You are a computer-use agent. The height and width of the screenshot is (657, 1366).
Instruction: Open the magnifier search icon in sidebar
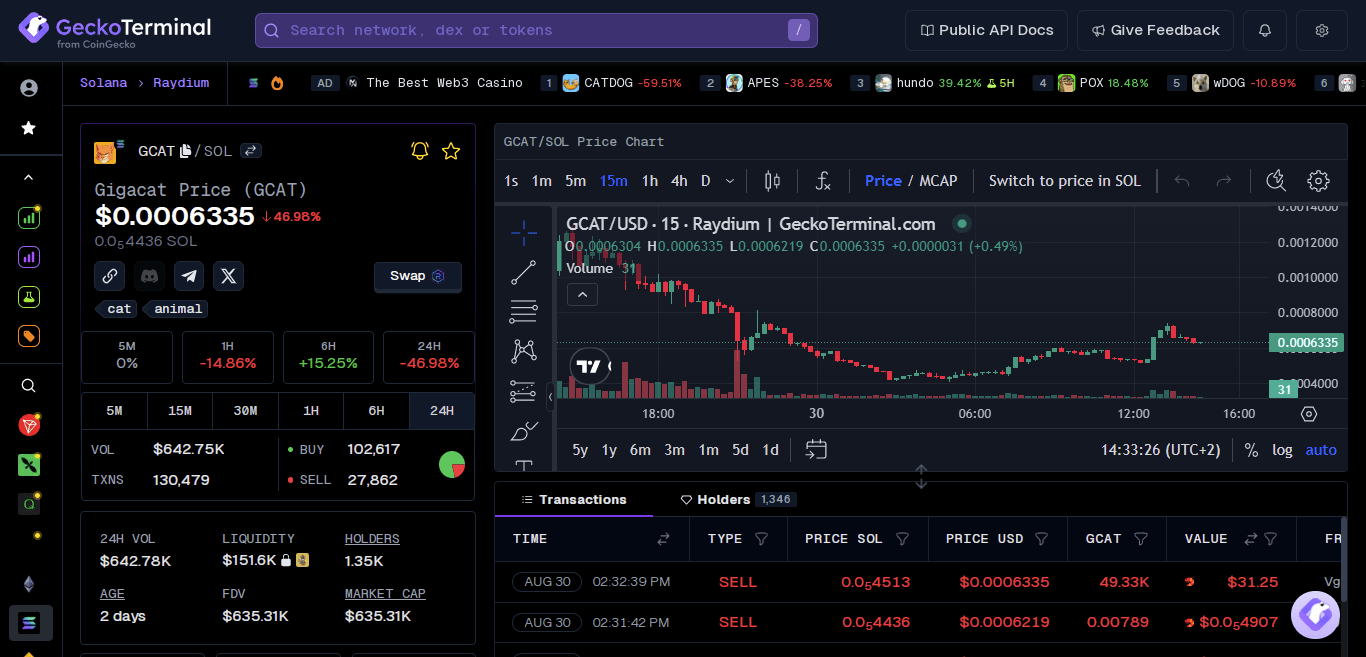(29, 386)
